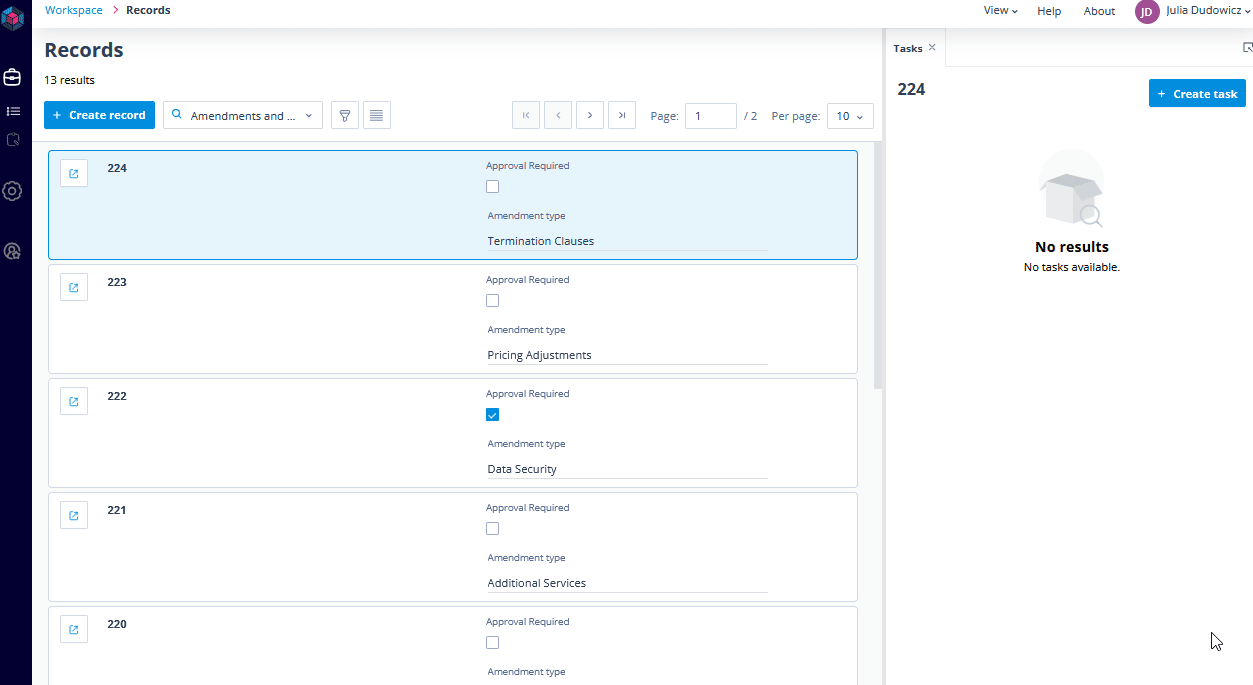Click the Create task button

point(1197,94)
